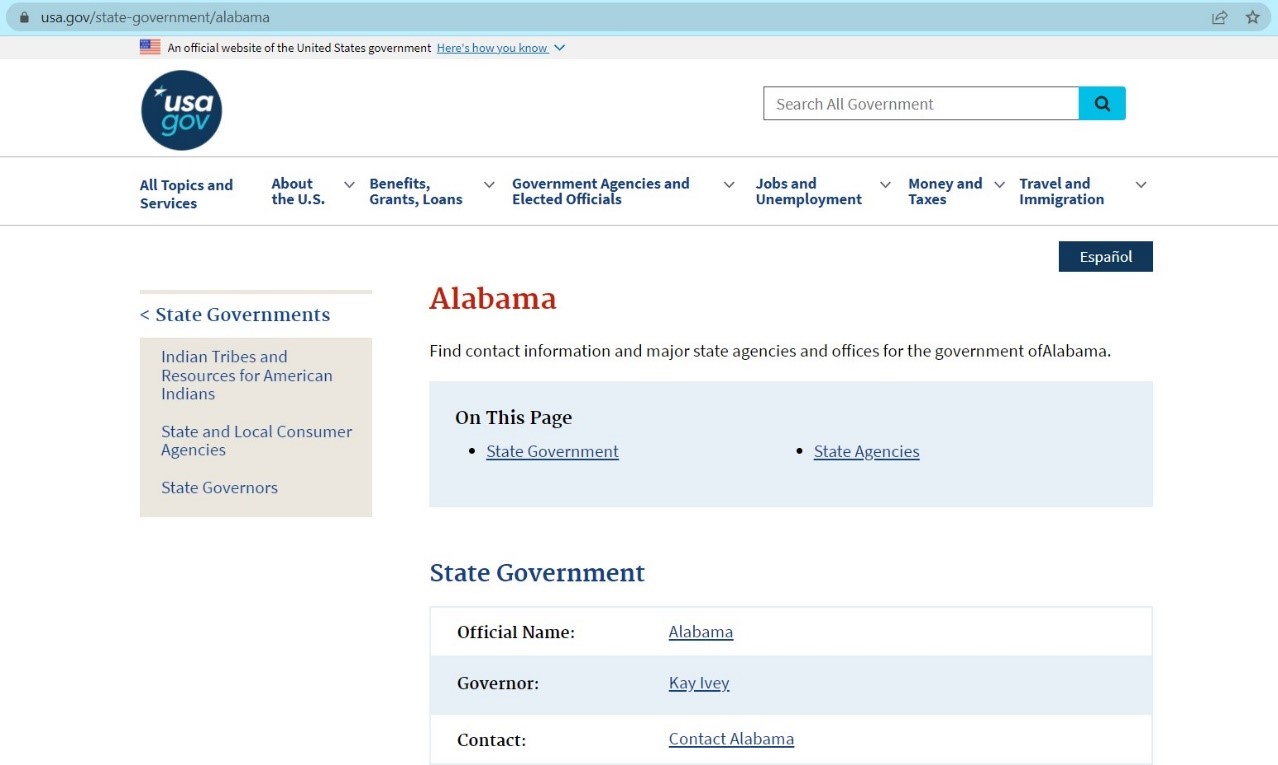Click the share icon in address bar

(1220, 17)
